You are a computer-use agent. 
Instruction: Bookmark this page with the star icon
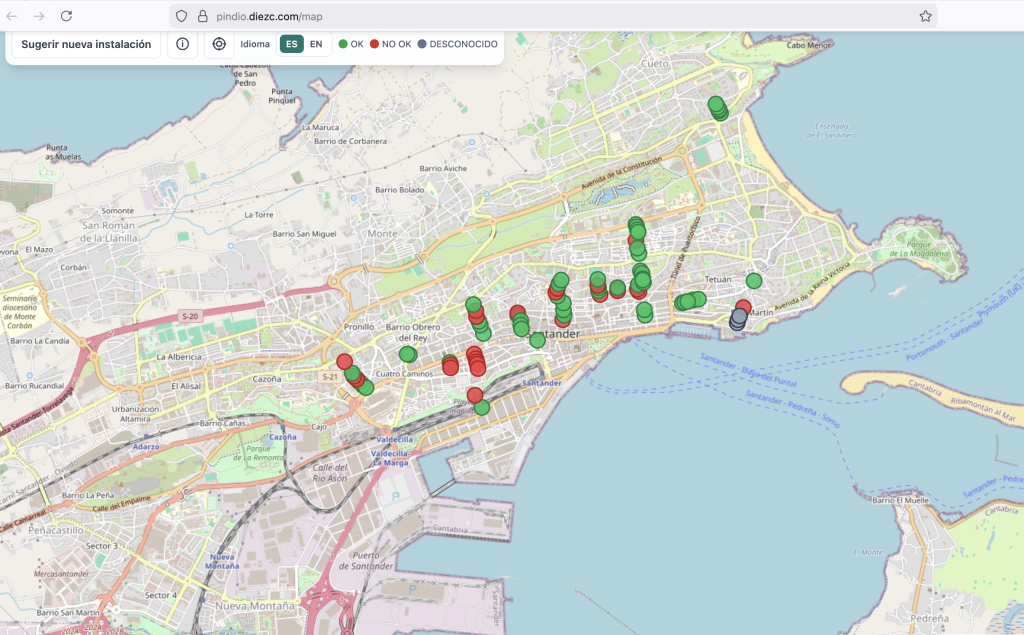click(x=925, y=16)
